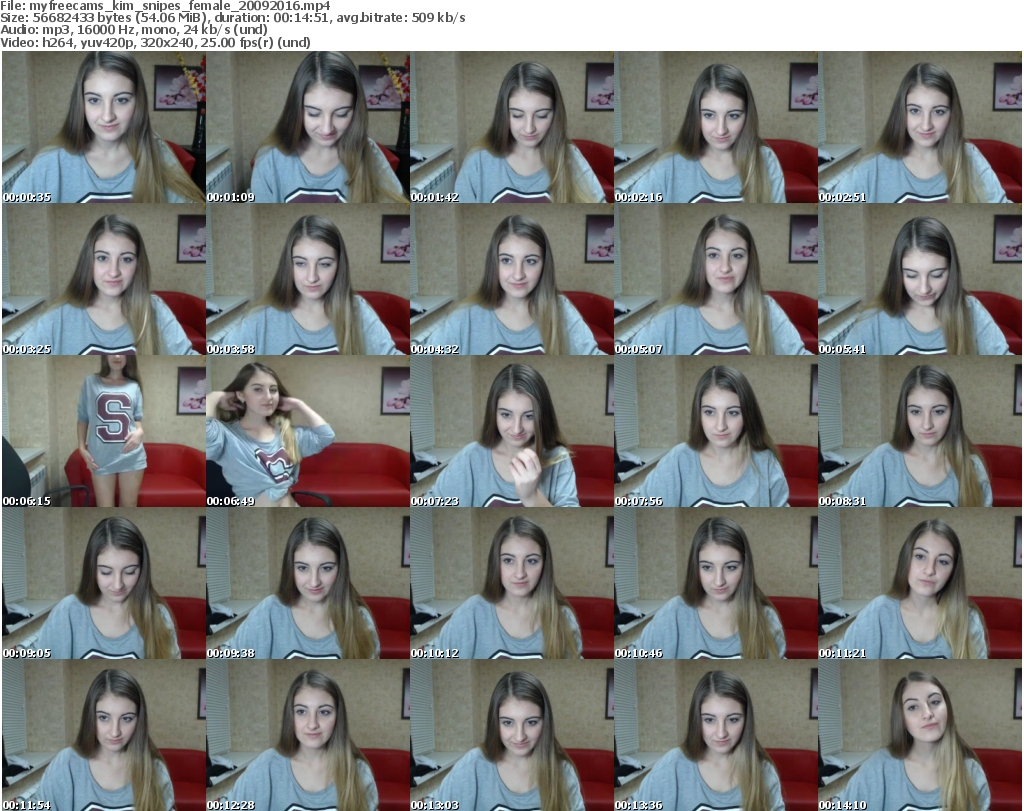Select the thumbnail frame stamped 00:04:32
1024x811 pixels.
click(512, 279)
